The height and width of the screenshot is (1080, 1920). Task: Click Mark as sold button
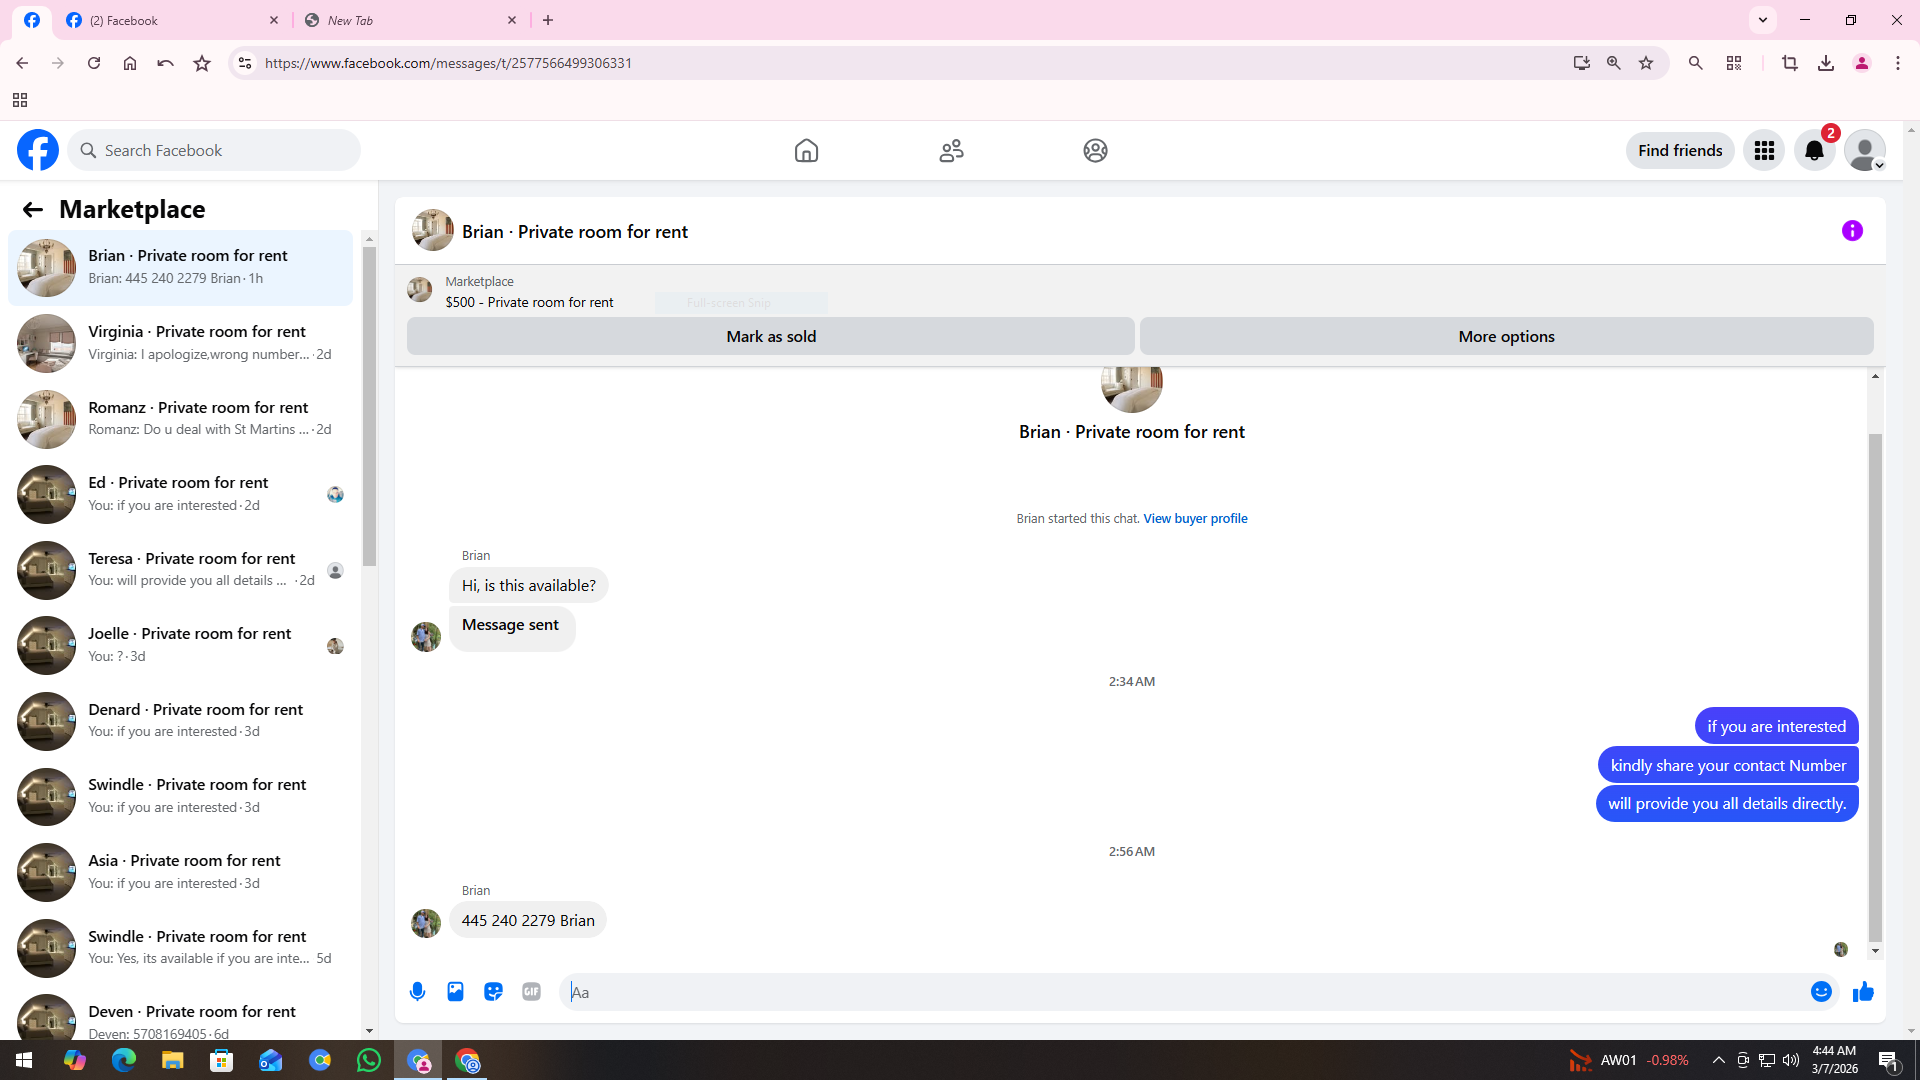[770, 336]
